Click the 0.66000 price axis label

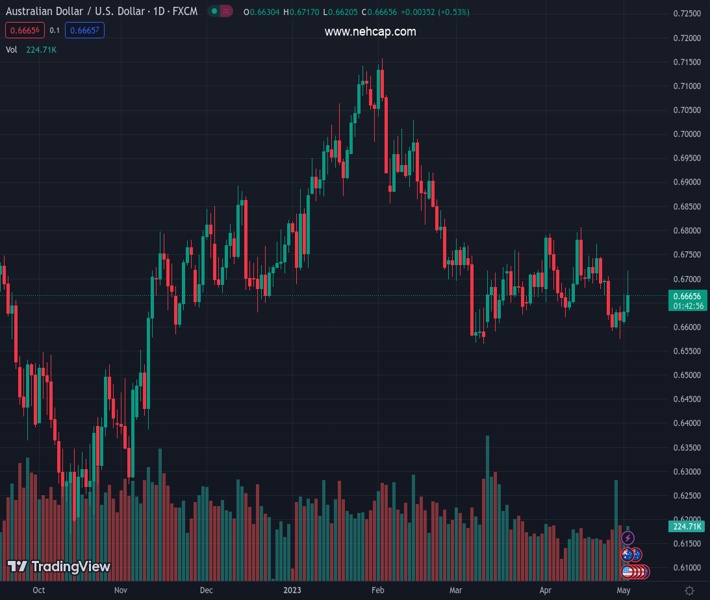[687, 327]
